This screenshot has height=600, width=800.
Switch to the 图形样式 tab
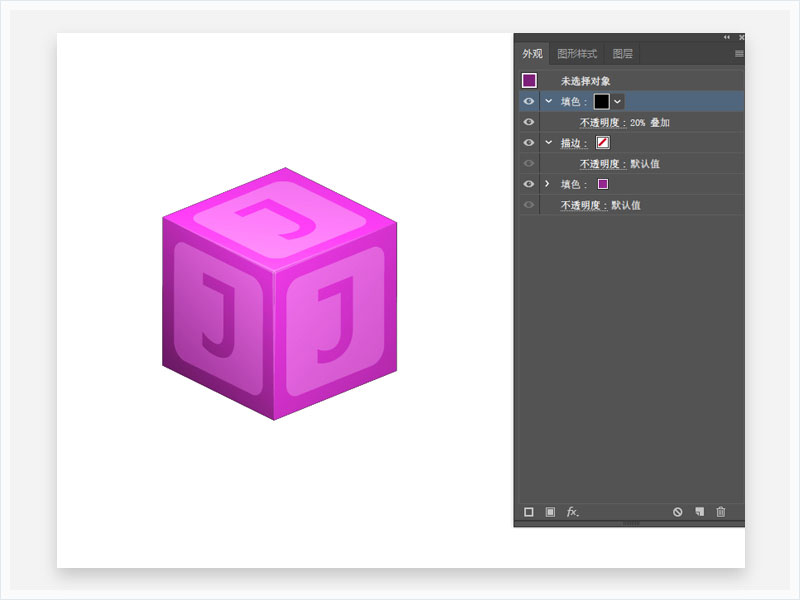point(577,54)
